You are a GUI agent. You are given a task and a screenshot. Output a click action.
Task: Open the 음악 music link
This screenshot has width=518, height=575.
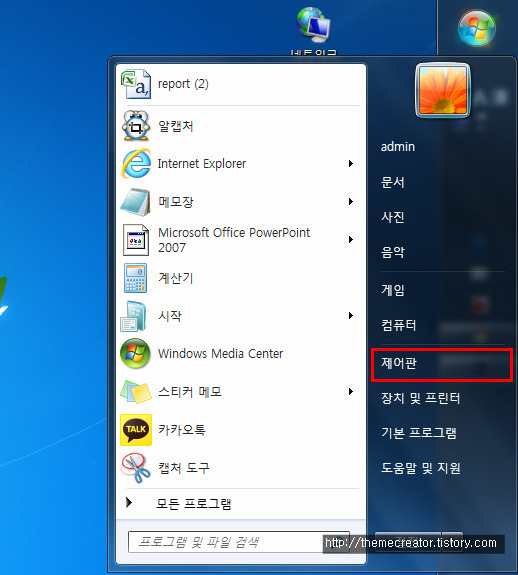392,252
